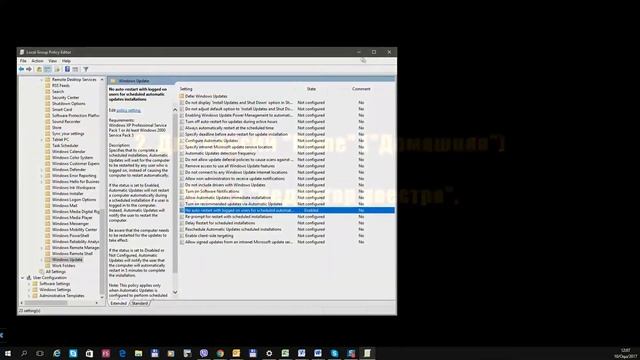
Task: Click the Filter funnel toolbar icon
Action: 86,69
